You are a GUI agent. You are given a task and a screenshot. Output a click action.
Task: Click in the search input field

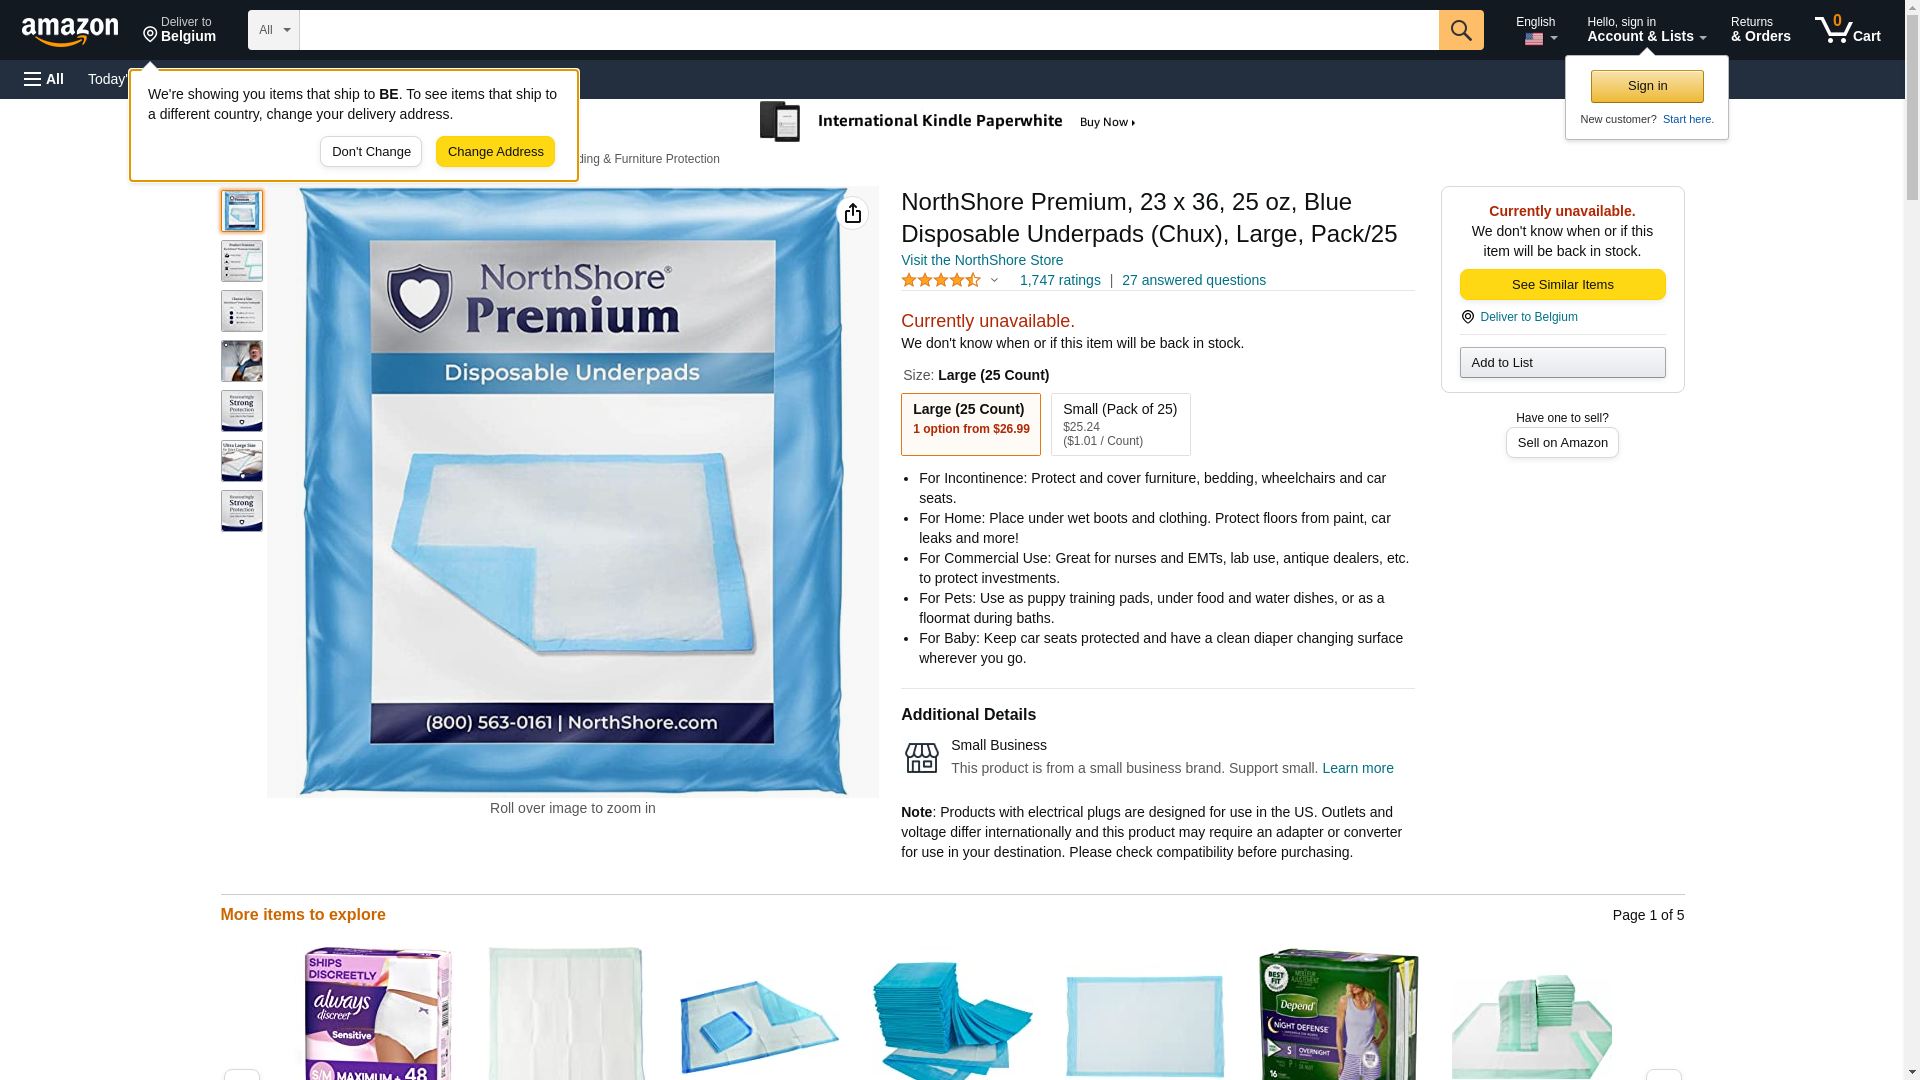(869, 30)
